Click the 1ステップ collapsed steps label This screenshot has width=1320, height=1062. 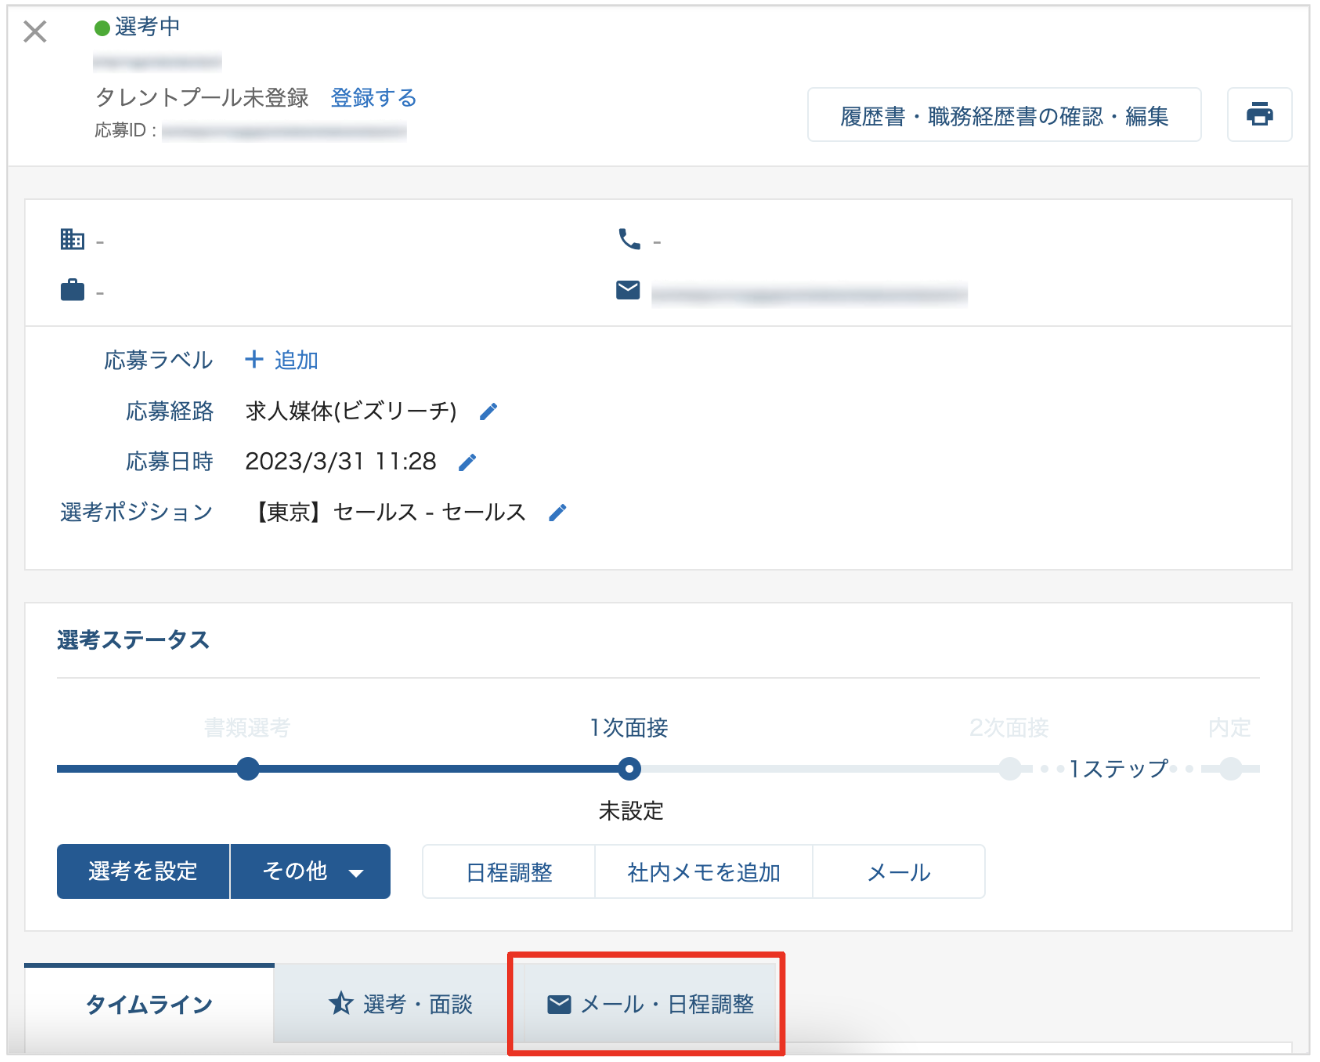point(1118,769)
